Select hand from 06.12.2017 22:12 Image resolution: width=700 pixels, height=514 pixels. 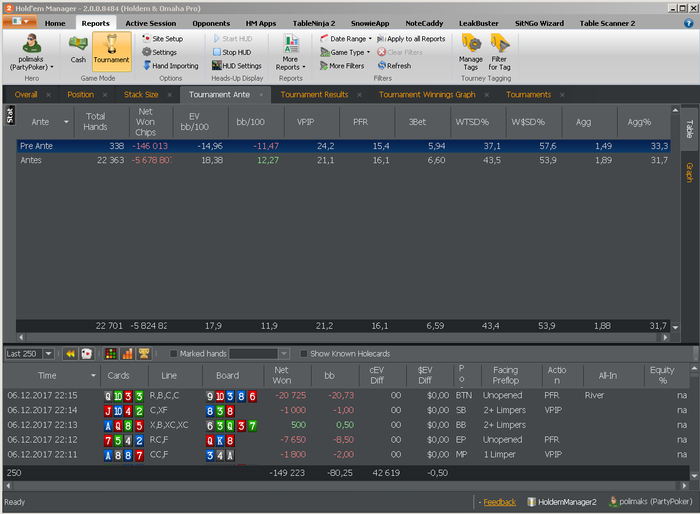point(346,440)
